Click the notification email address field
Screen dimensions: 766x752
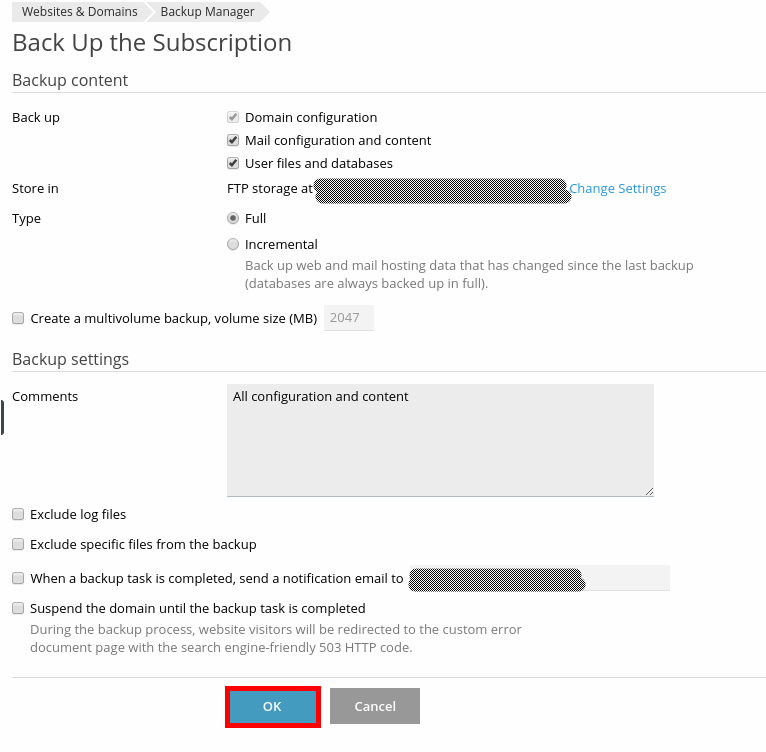click(x=538, y=578)
